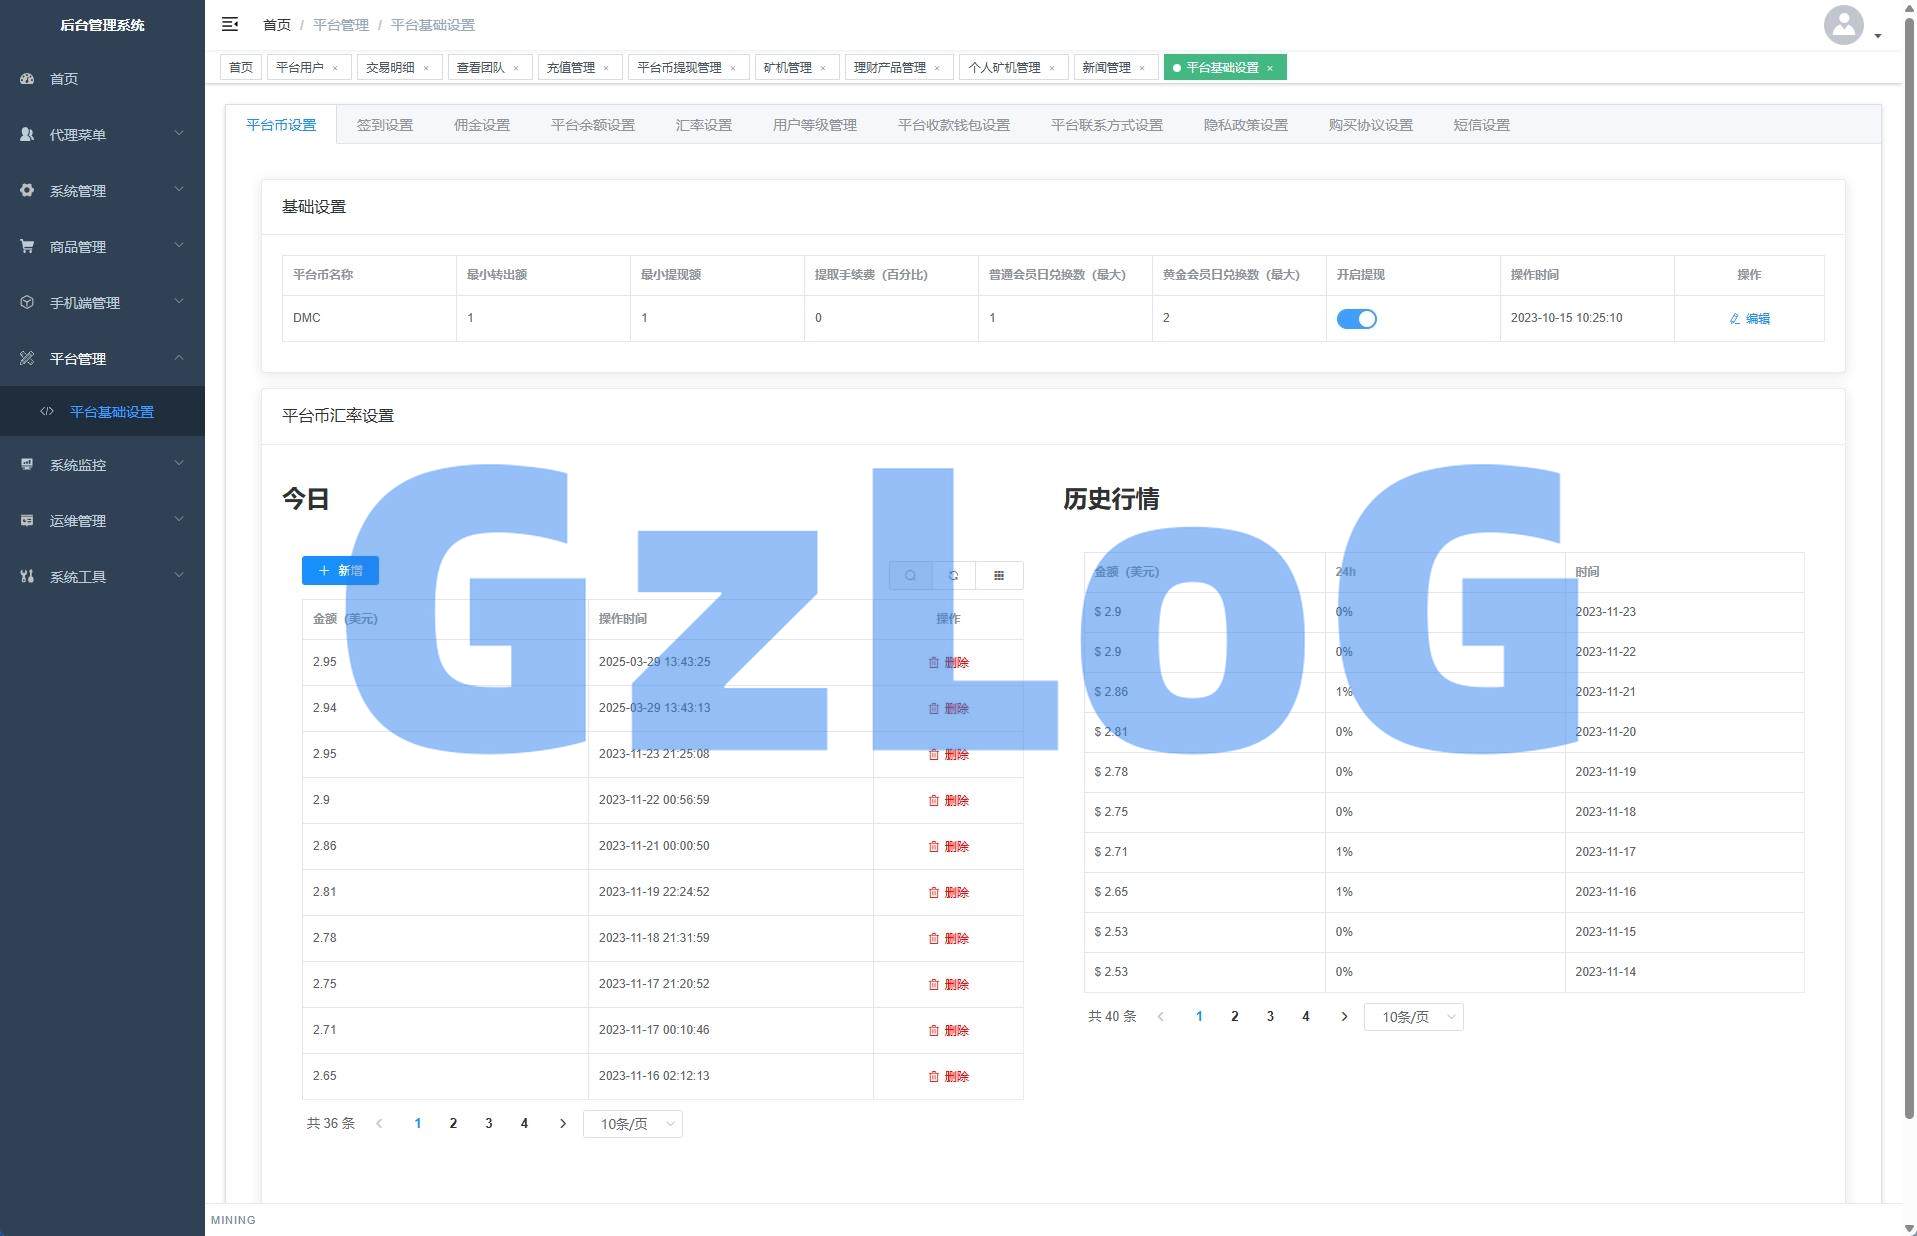Click the refresh icon above today's table
Viewport: 1917px width, 1236px height.
(954, 575)
